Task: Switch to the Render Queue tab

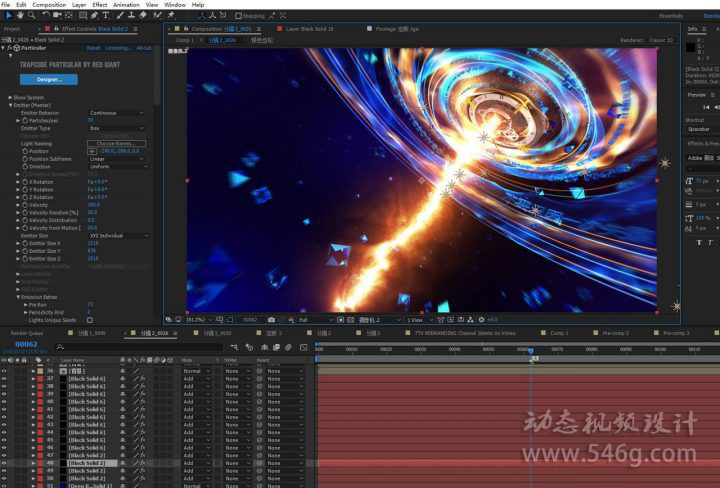Action: (27, 333)
